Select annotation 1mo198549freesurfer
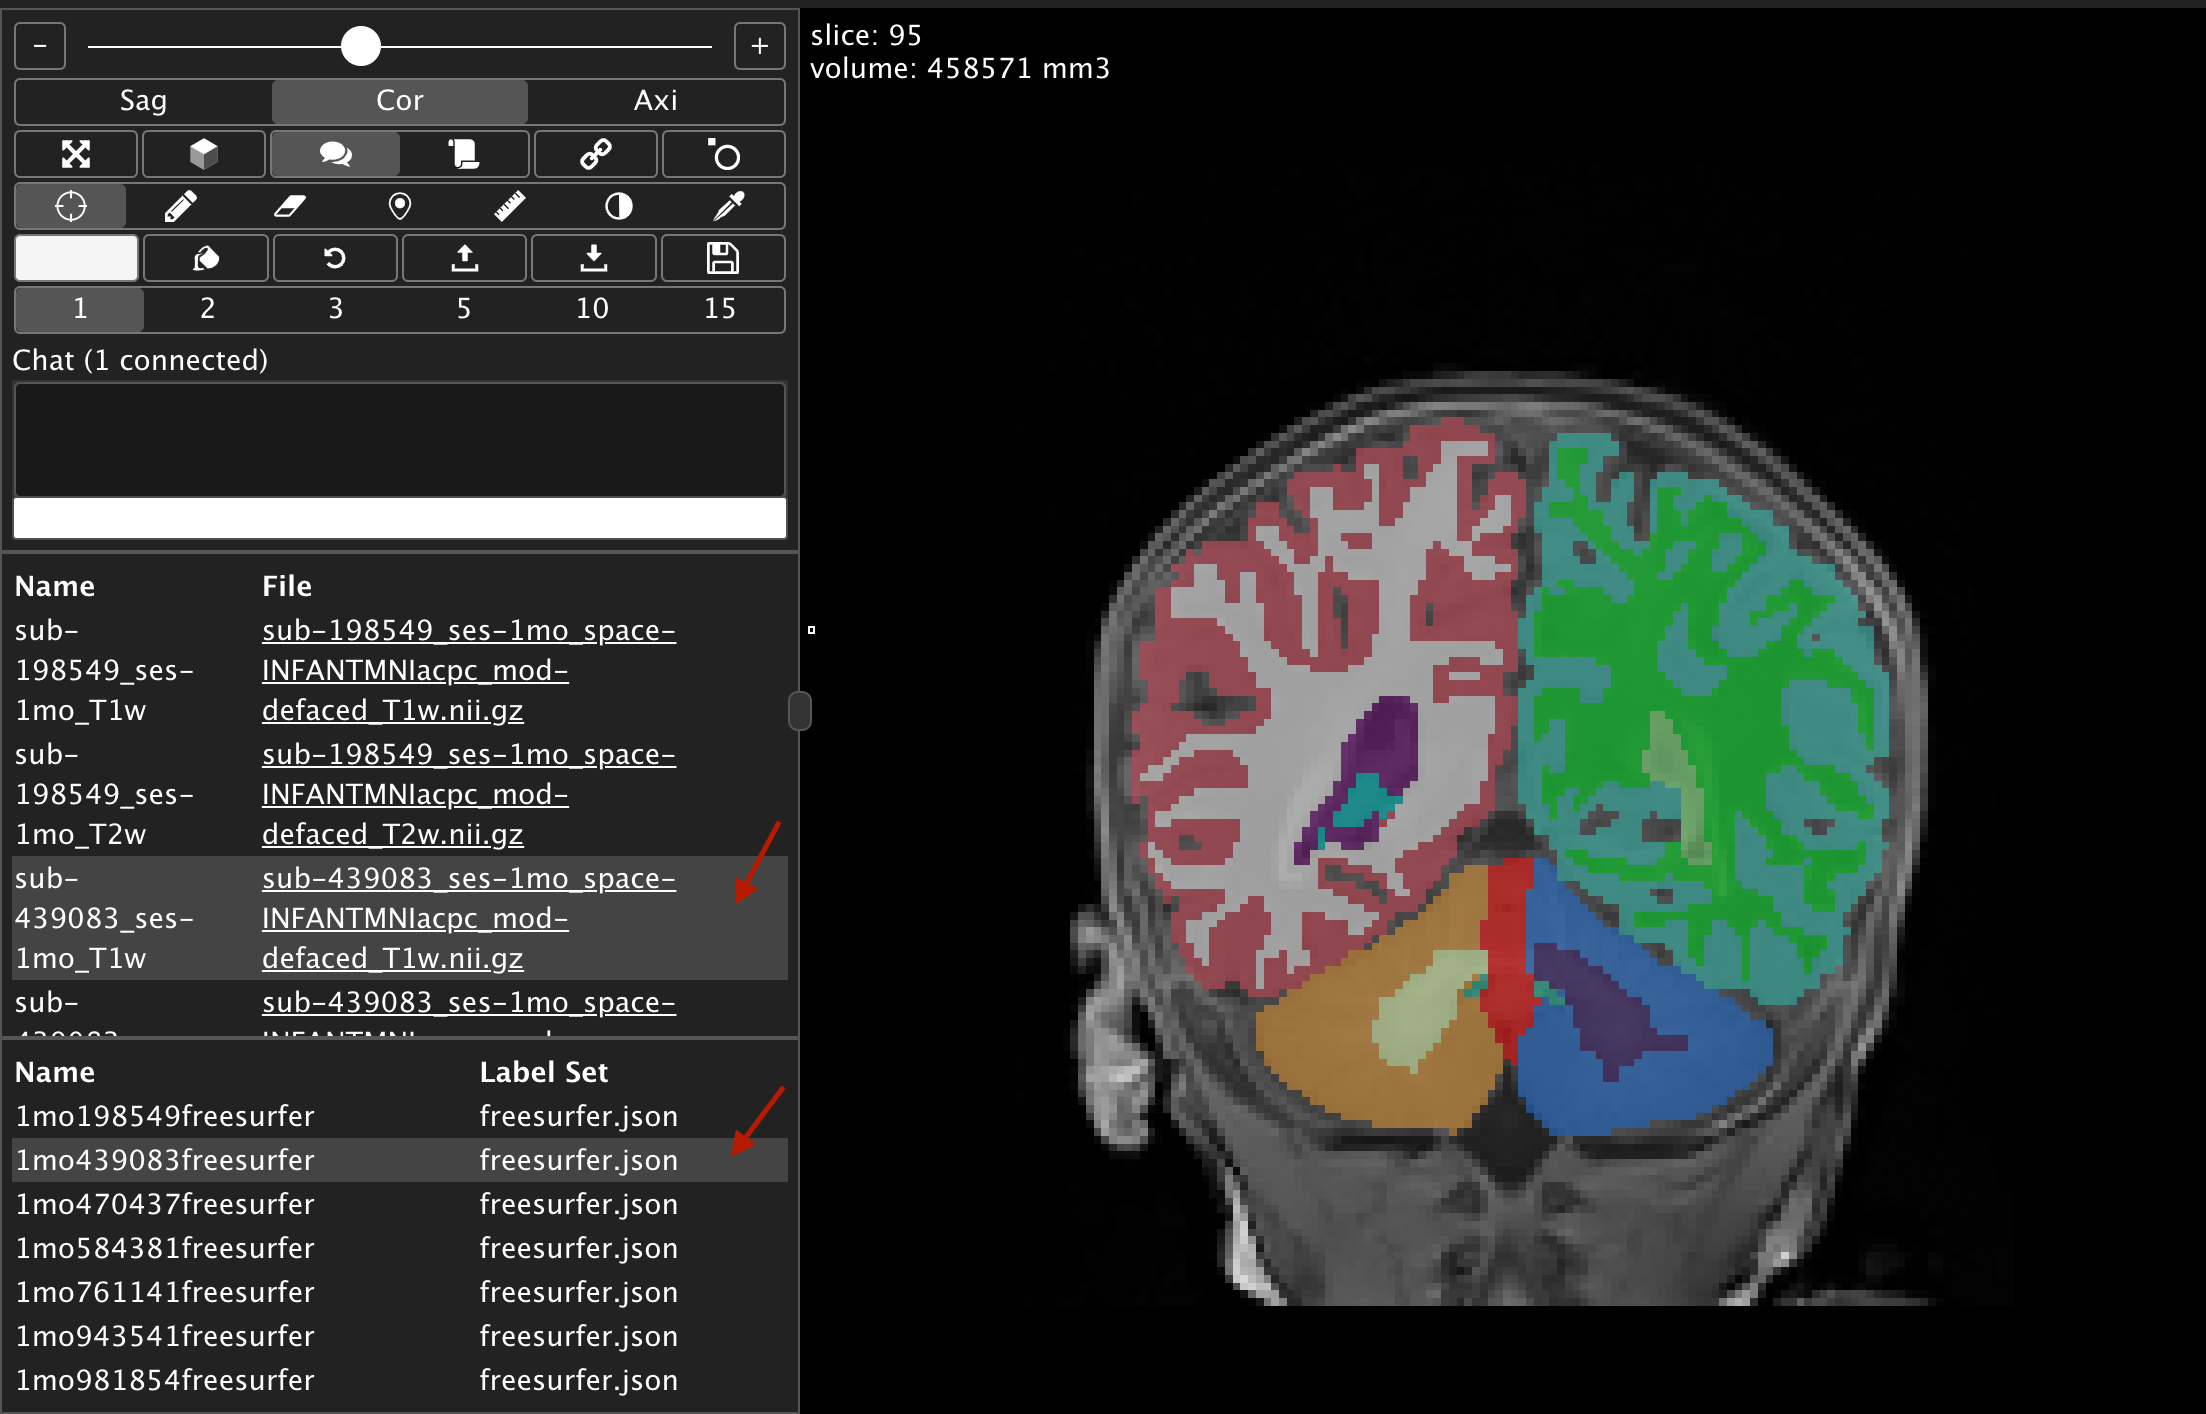The image size is (2206, 1414). point(165,1116)
